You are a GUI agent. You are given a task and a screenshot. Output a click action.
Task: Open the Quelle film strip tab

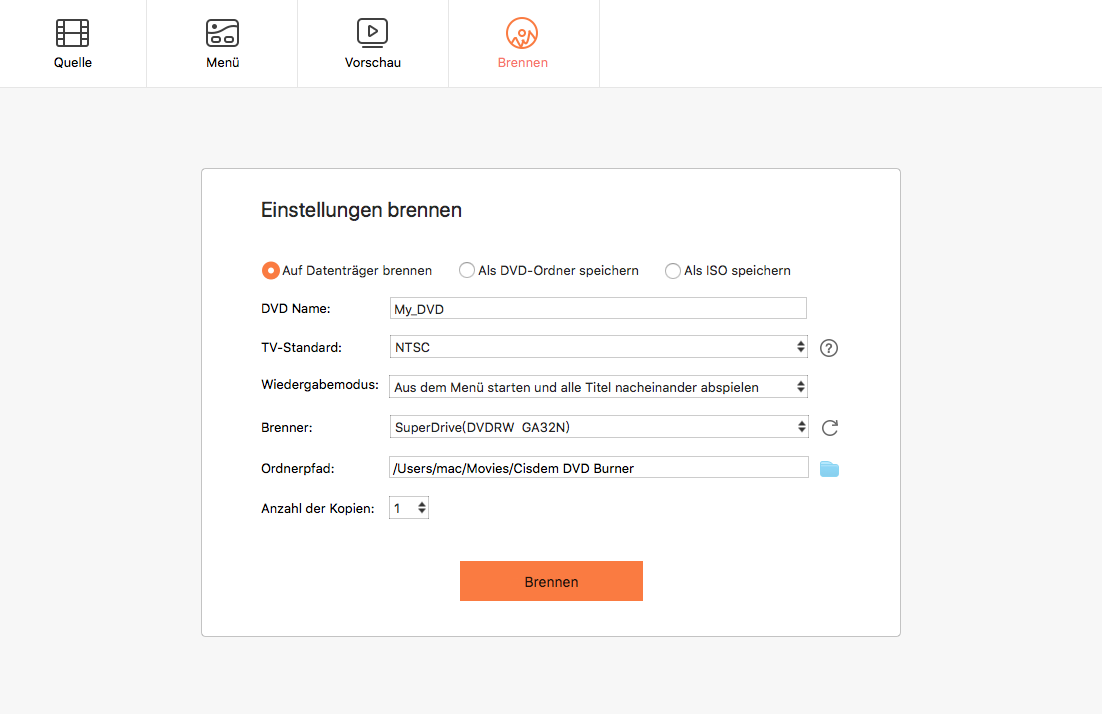(x=72, y=44)
